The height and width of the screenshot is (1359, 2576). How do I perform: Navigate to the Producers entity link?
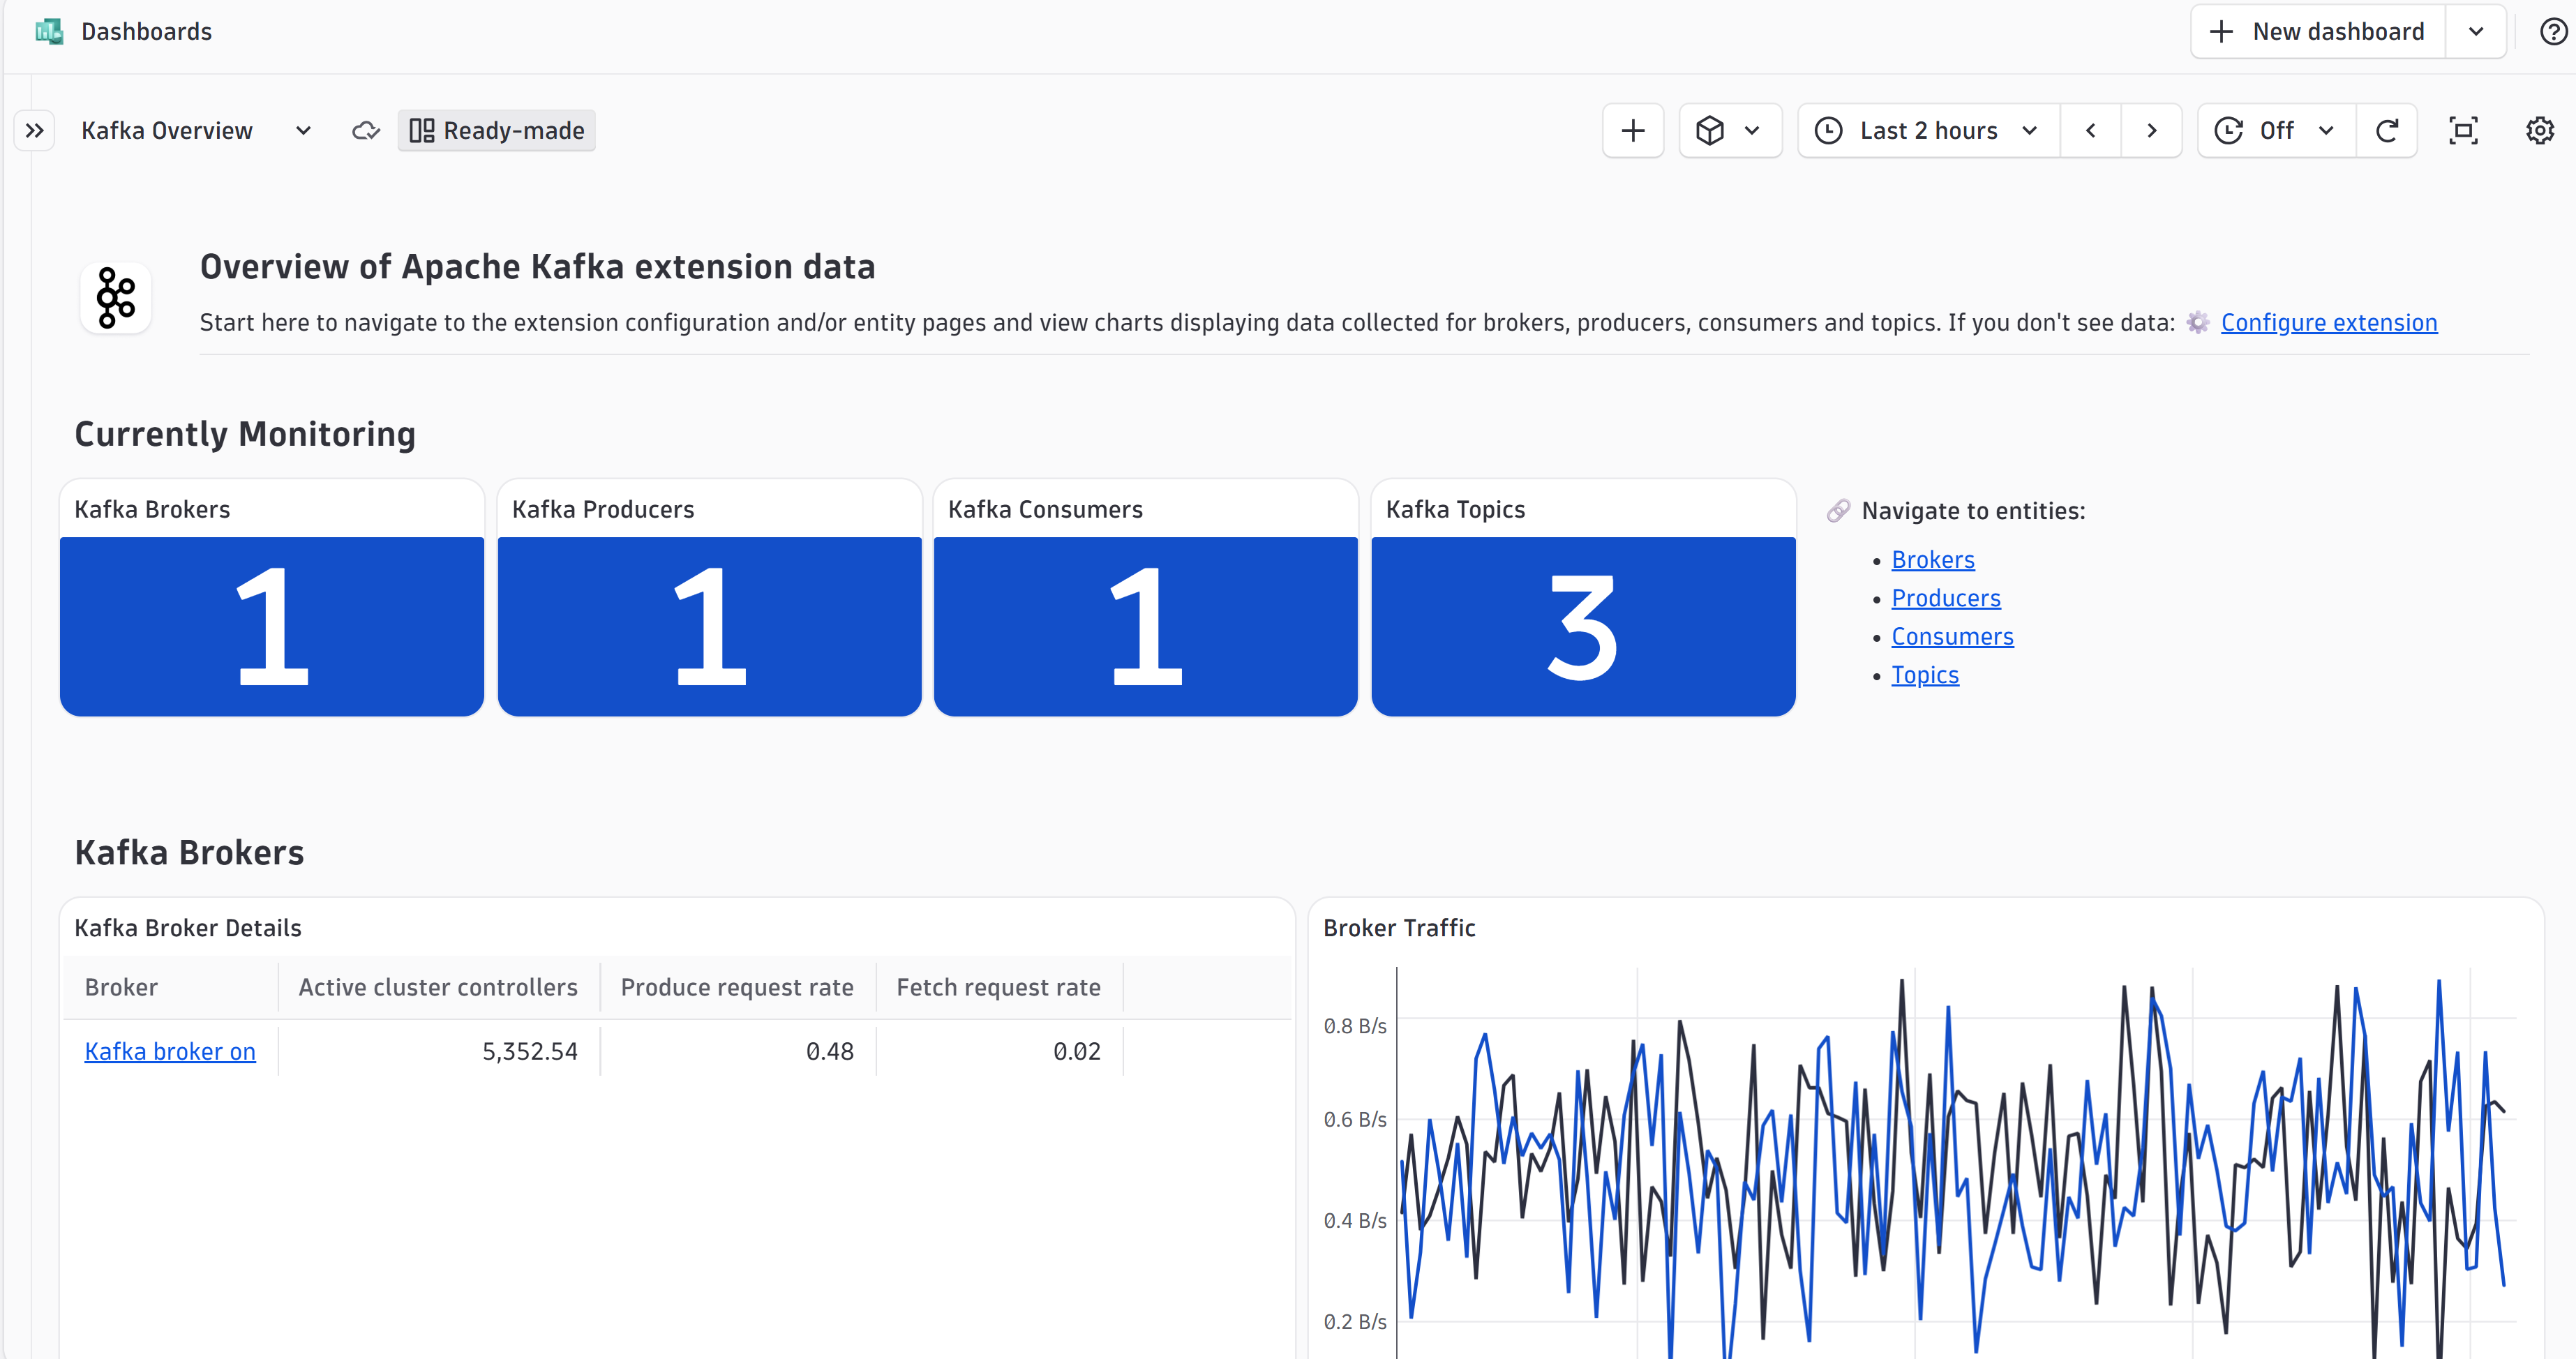pos(1946,598)
